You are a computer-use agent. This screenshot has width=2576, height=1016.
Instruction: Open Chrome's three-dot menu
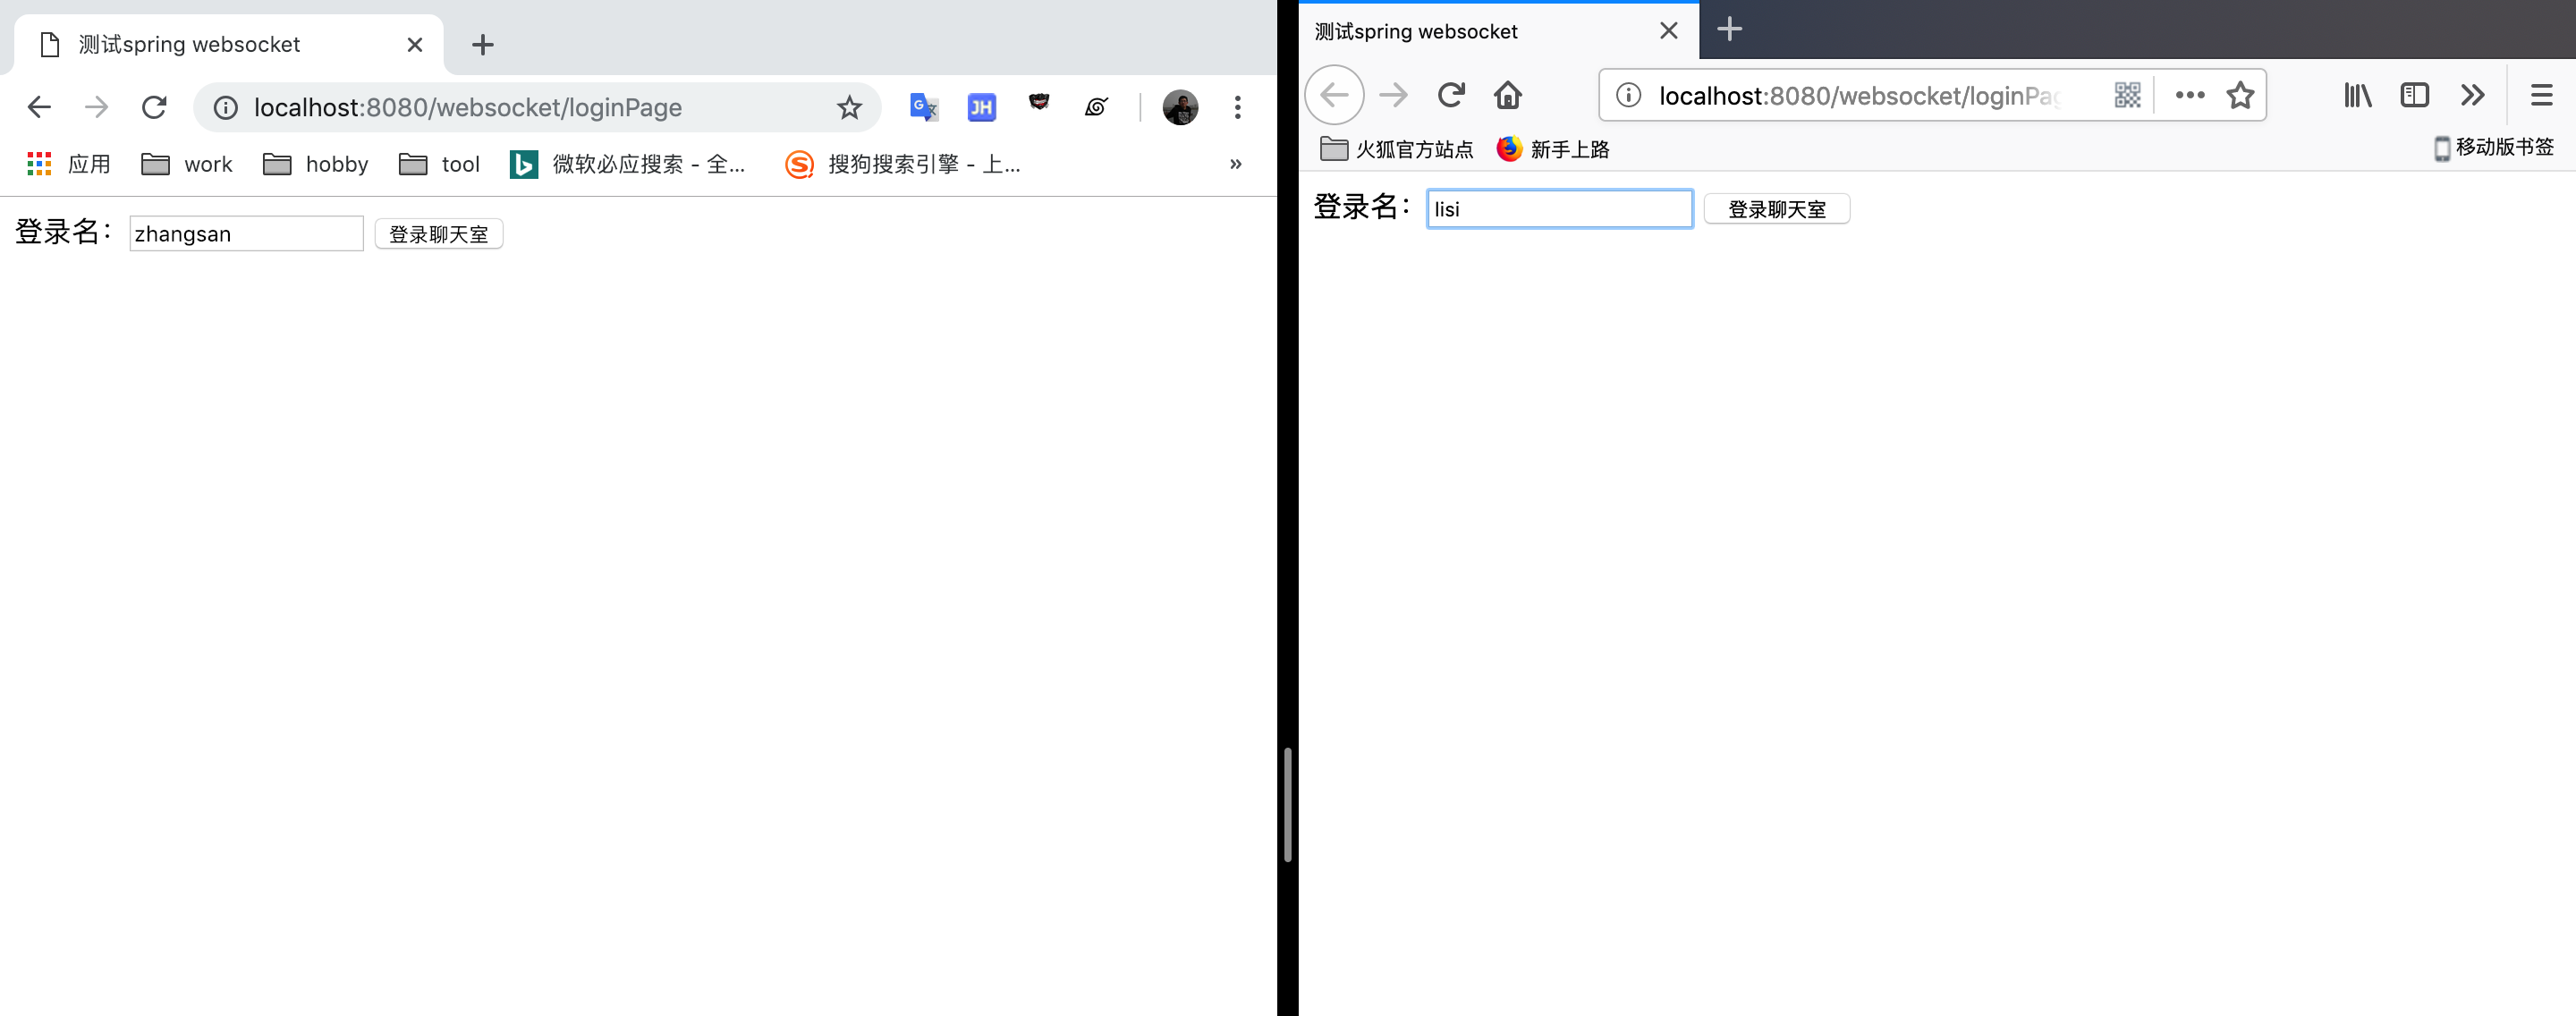click(x=1237, y=107)
